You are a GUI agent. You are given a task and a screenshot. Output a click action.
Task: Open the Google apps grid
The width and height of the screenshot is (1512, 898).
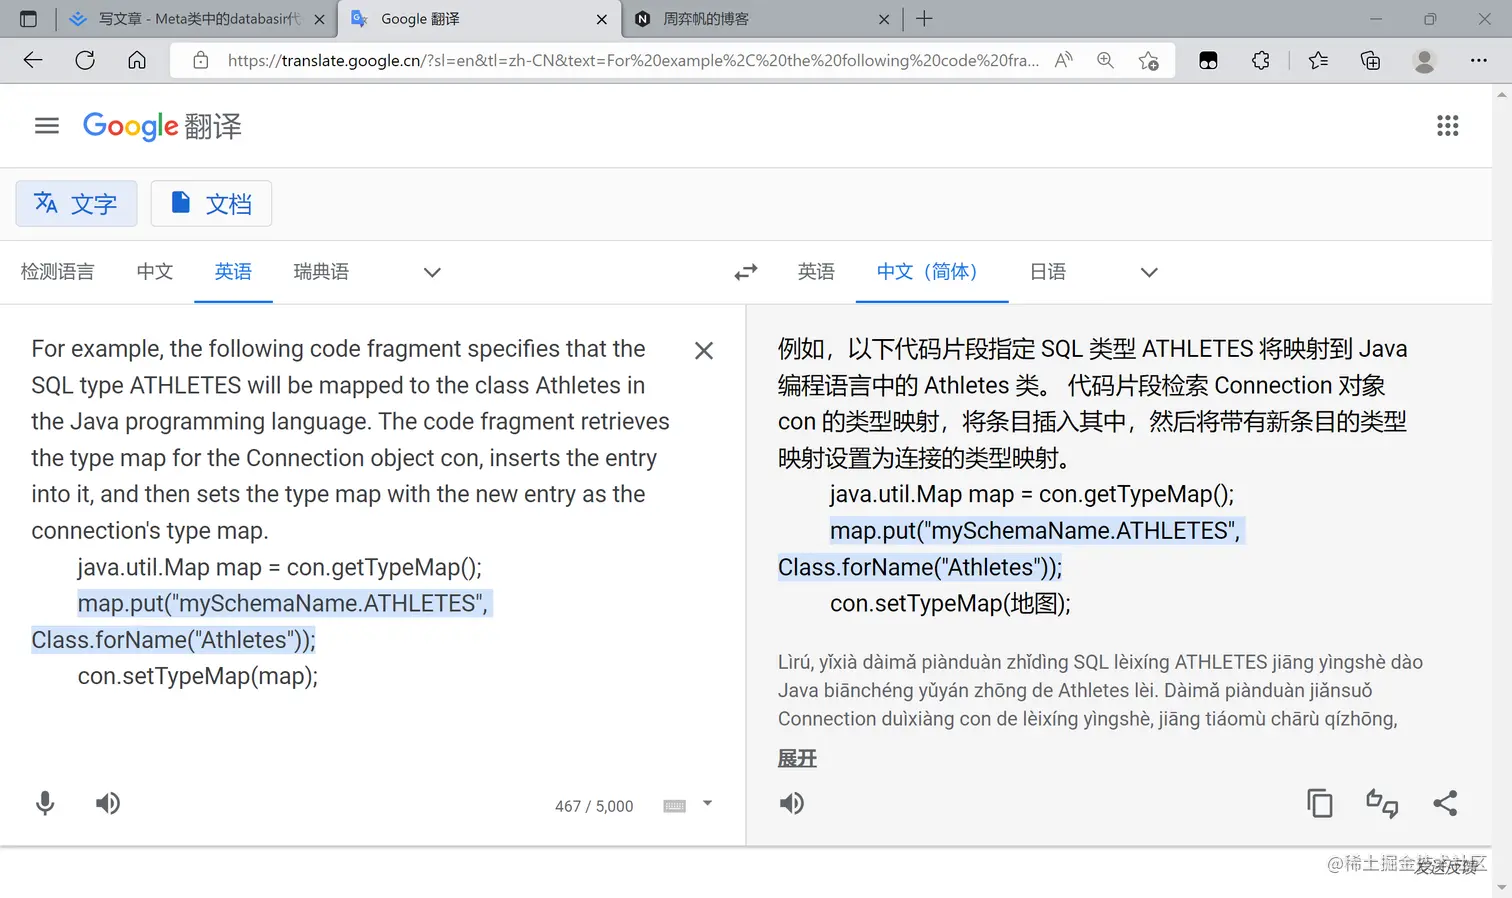click(1448, 126)
